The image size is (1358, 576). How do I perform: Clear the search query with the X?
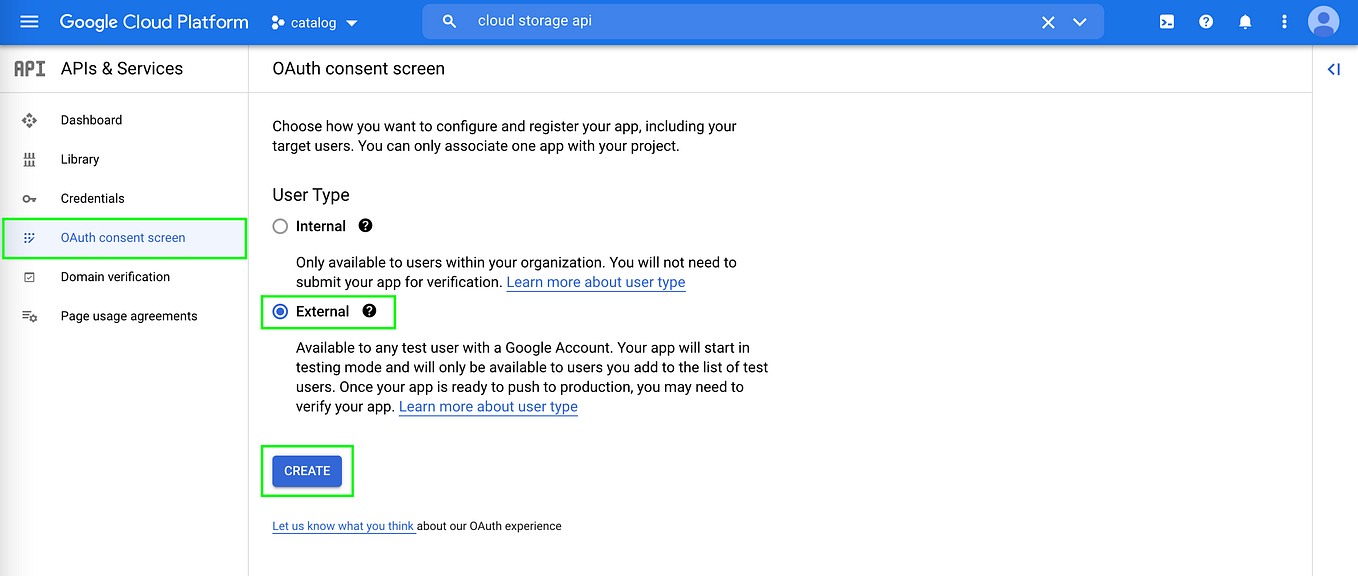pyautogui.click(x=1047, y=21)
